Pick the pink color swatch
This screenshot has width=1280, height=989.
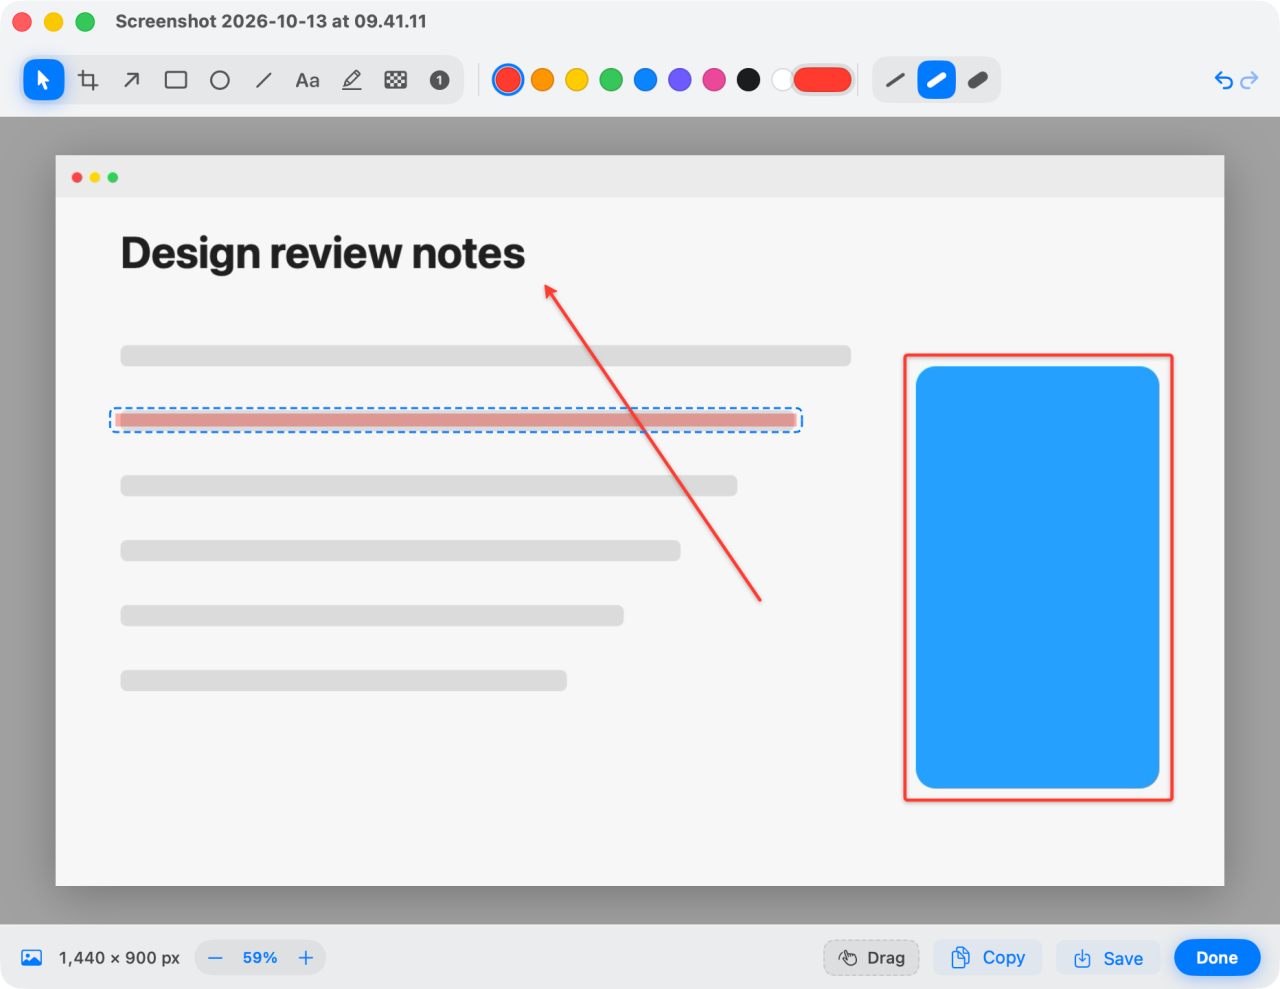tap(714, 80)
